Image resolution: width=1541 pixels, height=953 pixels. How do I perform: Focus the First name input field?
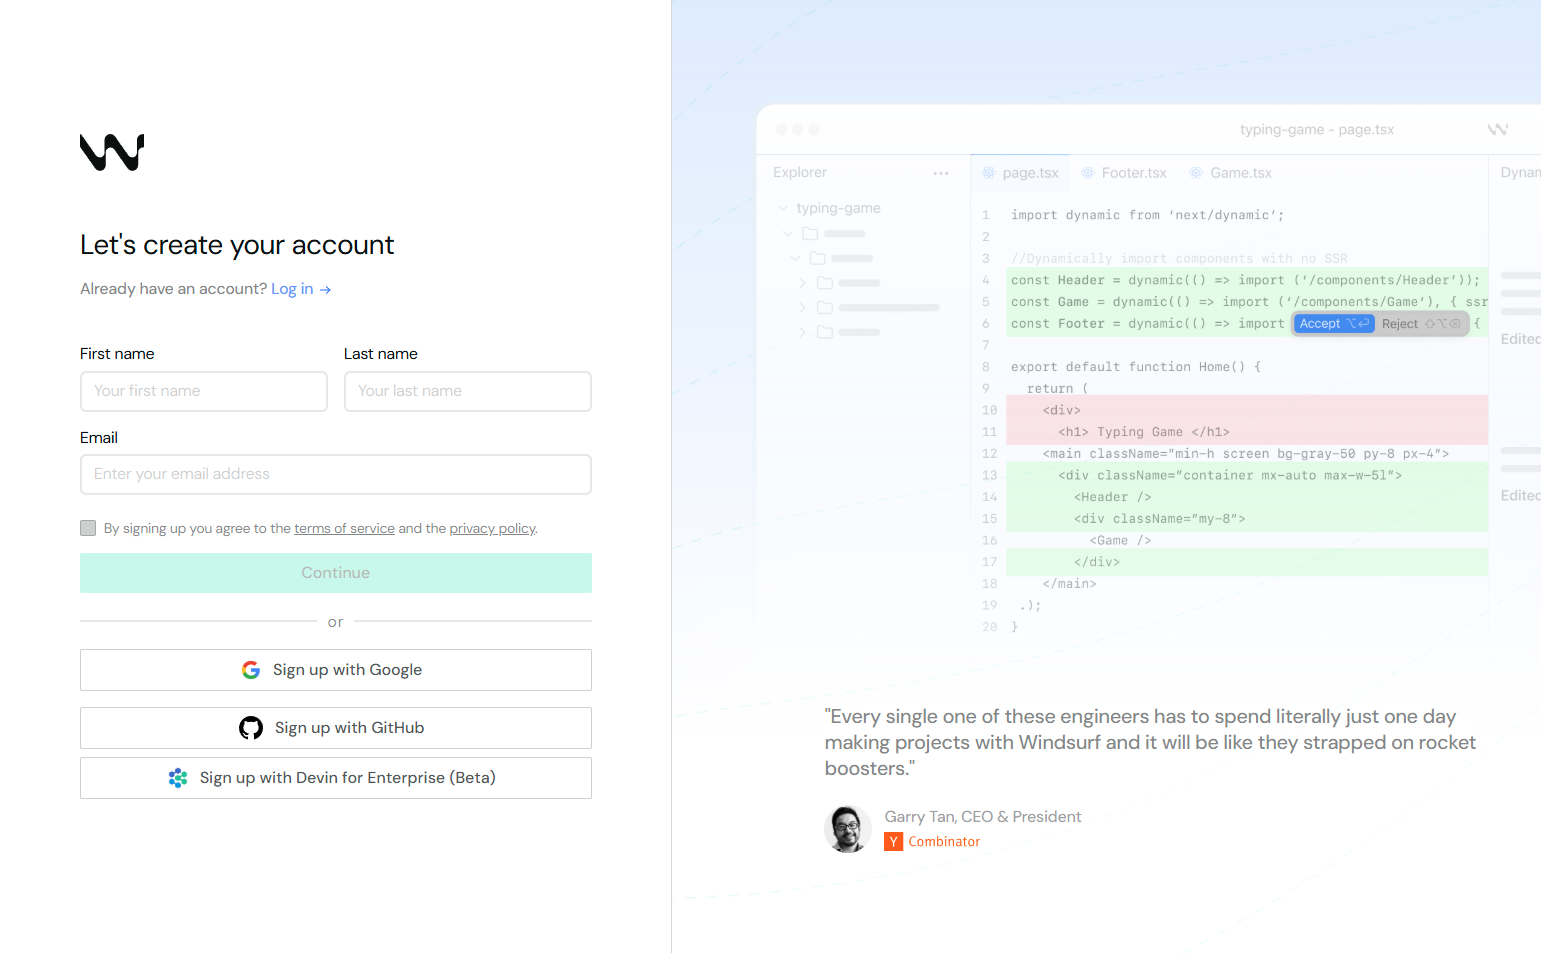click(x=204, y=391)
